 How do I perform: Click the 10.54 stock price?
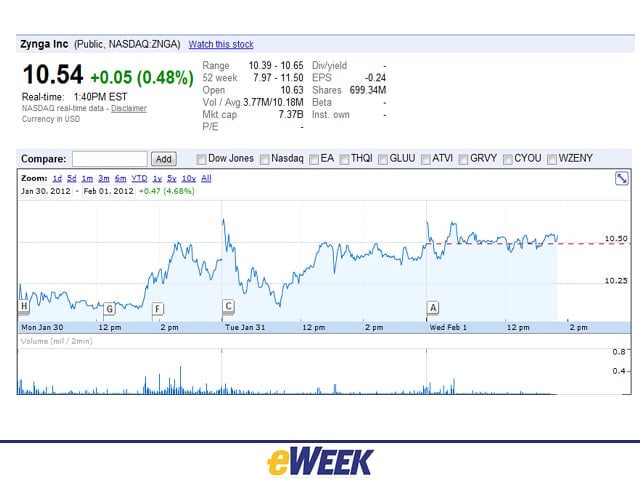click(x=53, y=75)
